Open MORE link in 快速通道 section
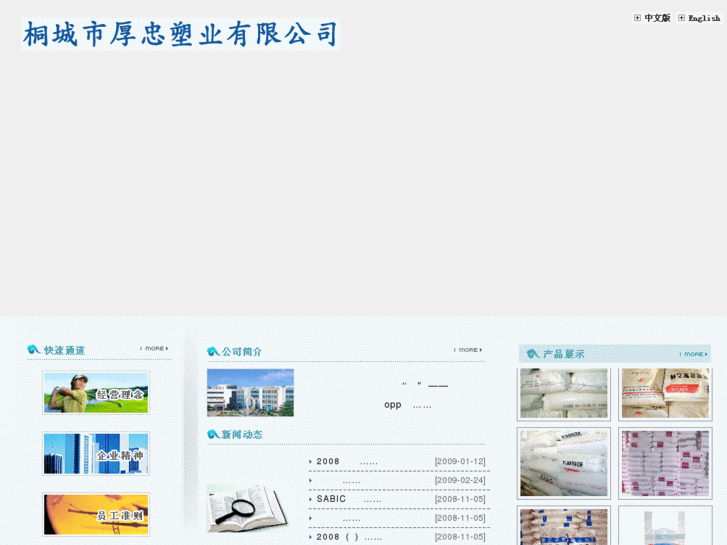 tap(155, 348)
